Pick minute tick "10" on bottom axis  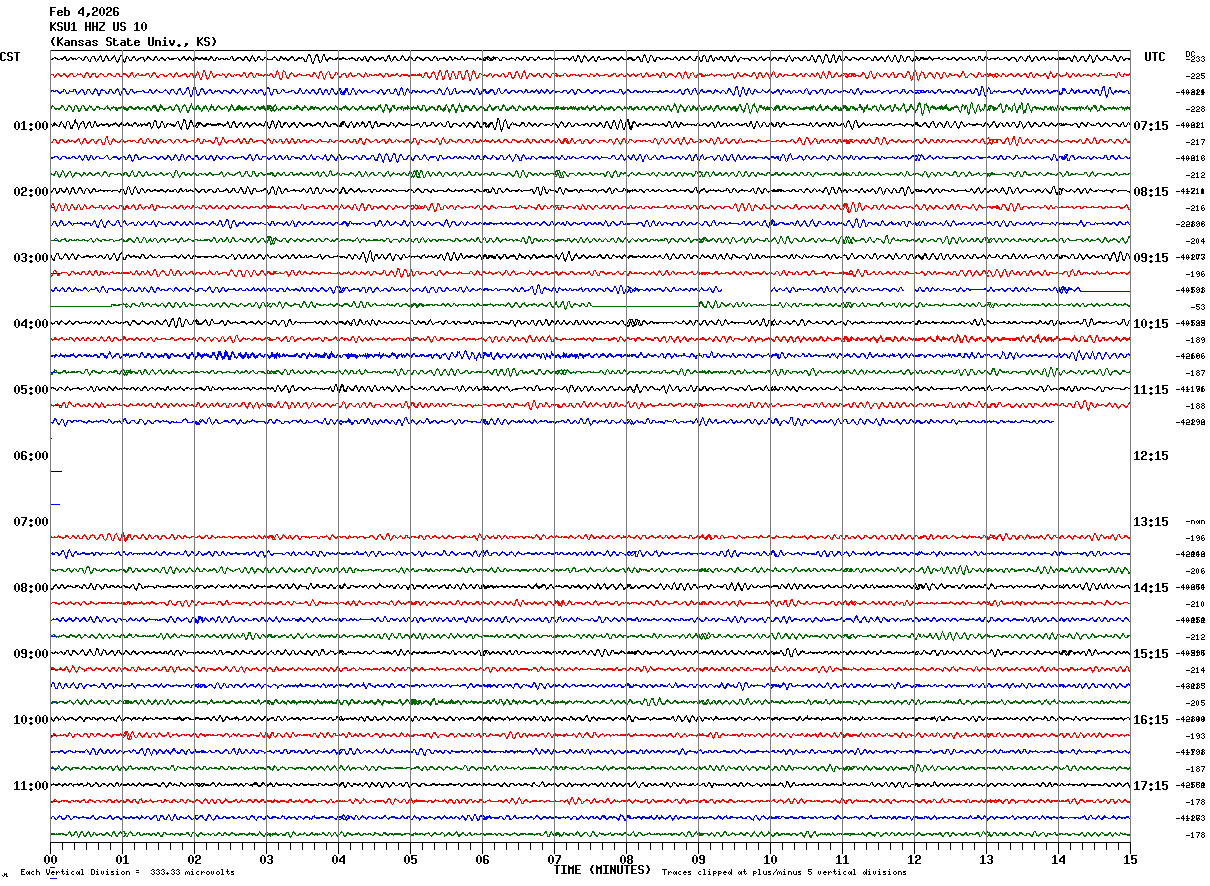(x=770, y=859)
